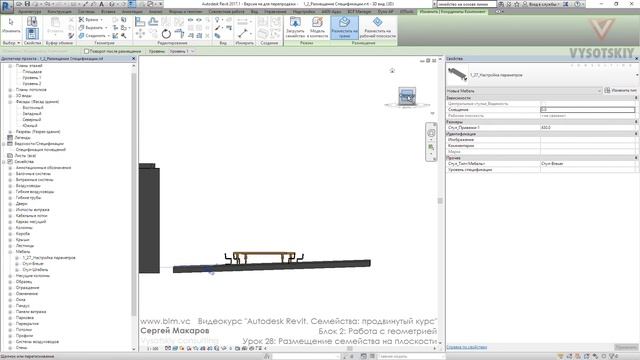The image size is (640, 360).
Task: Click the Text (A) icon in the quick access toolbar
Action: point(101,4)
